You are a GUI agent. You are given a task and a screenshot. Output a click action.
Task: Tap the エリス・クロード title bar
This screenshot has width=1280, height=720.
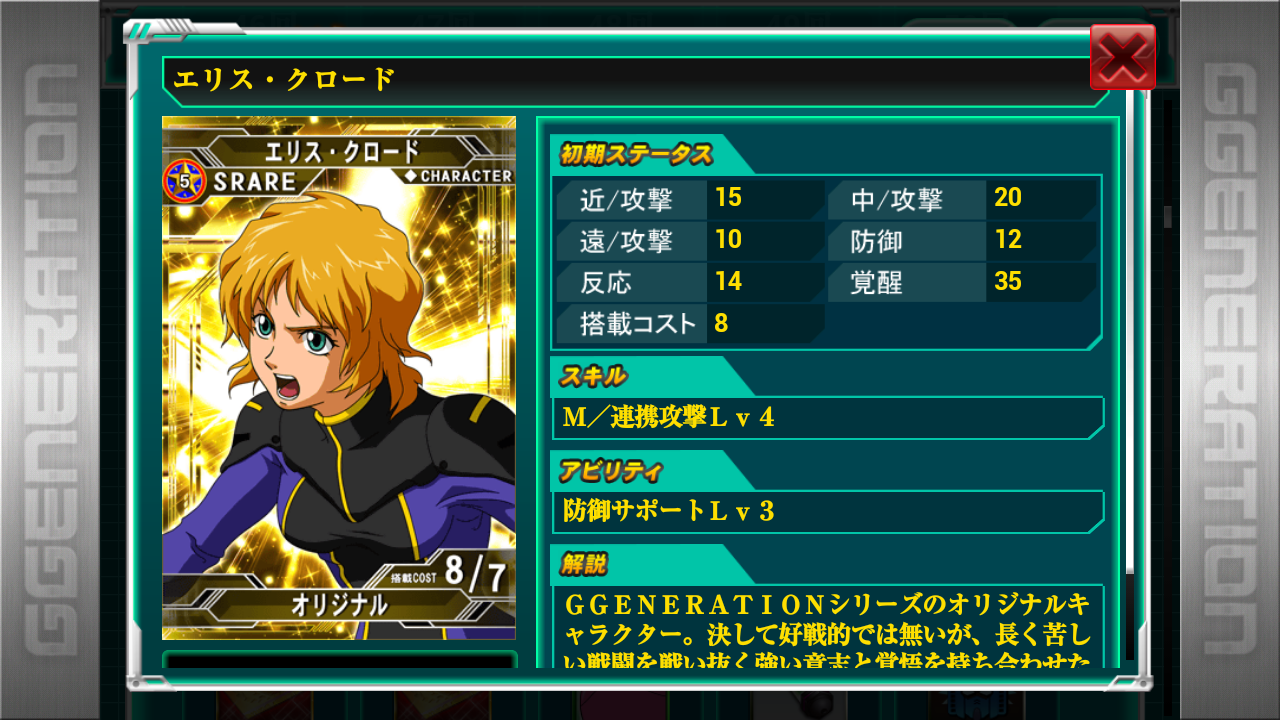pyautogui.click(x=635, y=80)
